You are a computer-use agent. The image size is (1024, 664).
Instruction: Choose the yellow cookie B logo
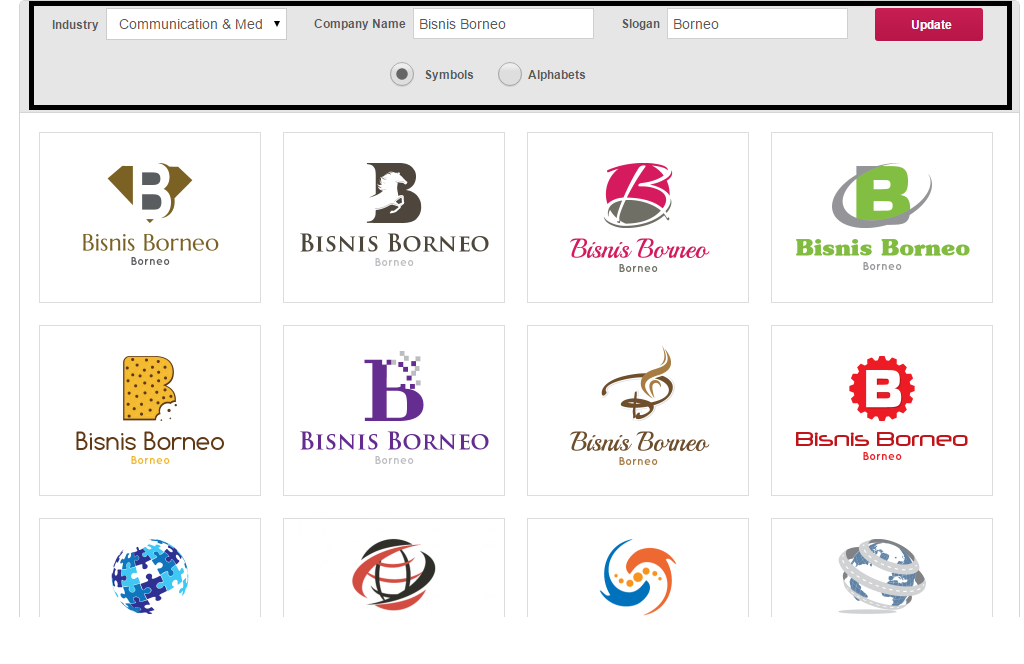click(150, 411)
